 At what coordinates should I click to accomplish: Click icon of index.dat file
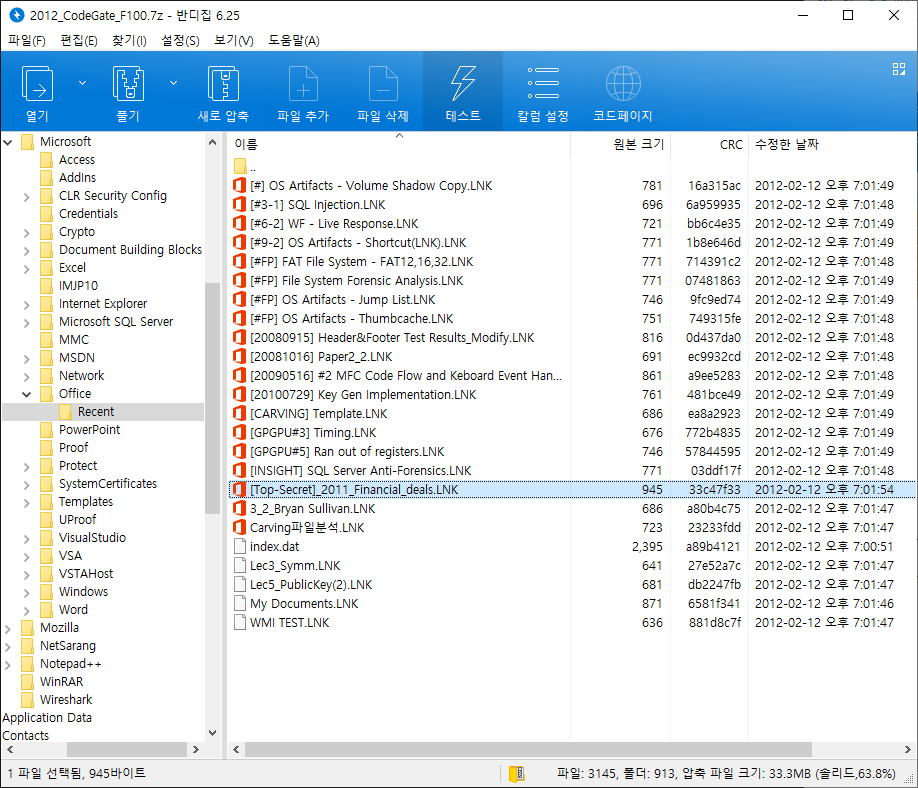pos(239,546)
